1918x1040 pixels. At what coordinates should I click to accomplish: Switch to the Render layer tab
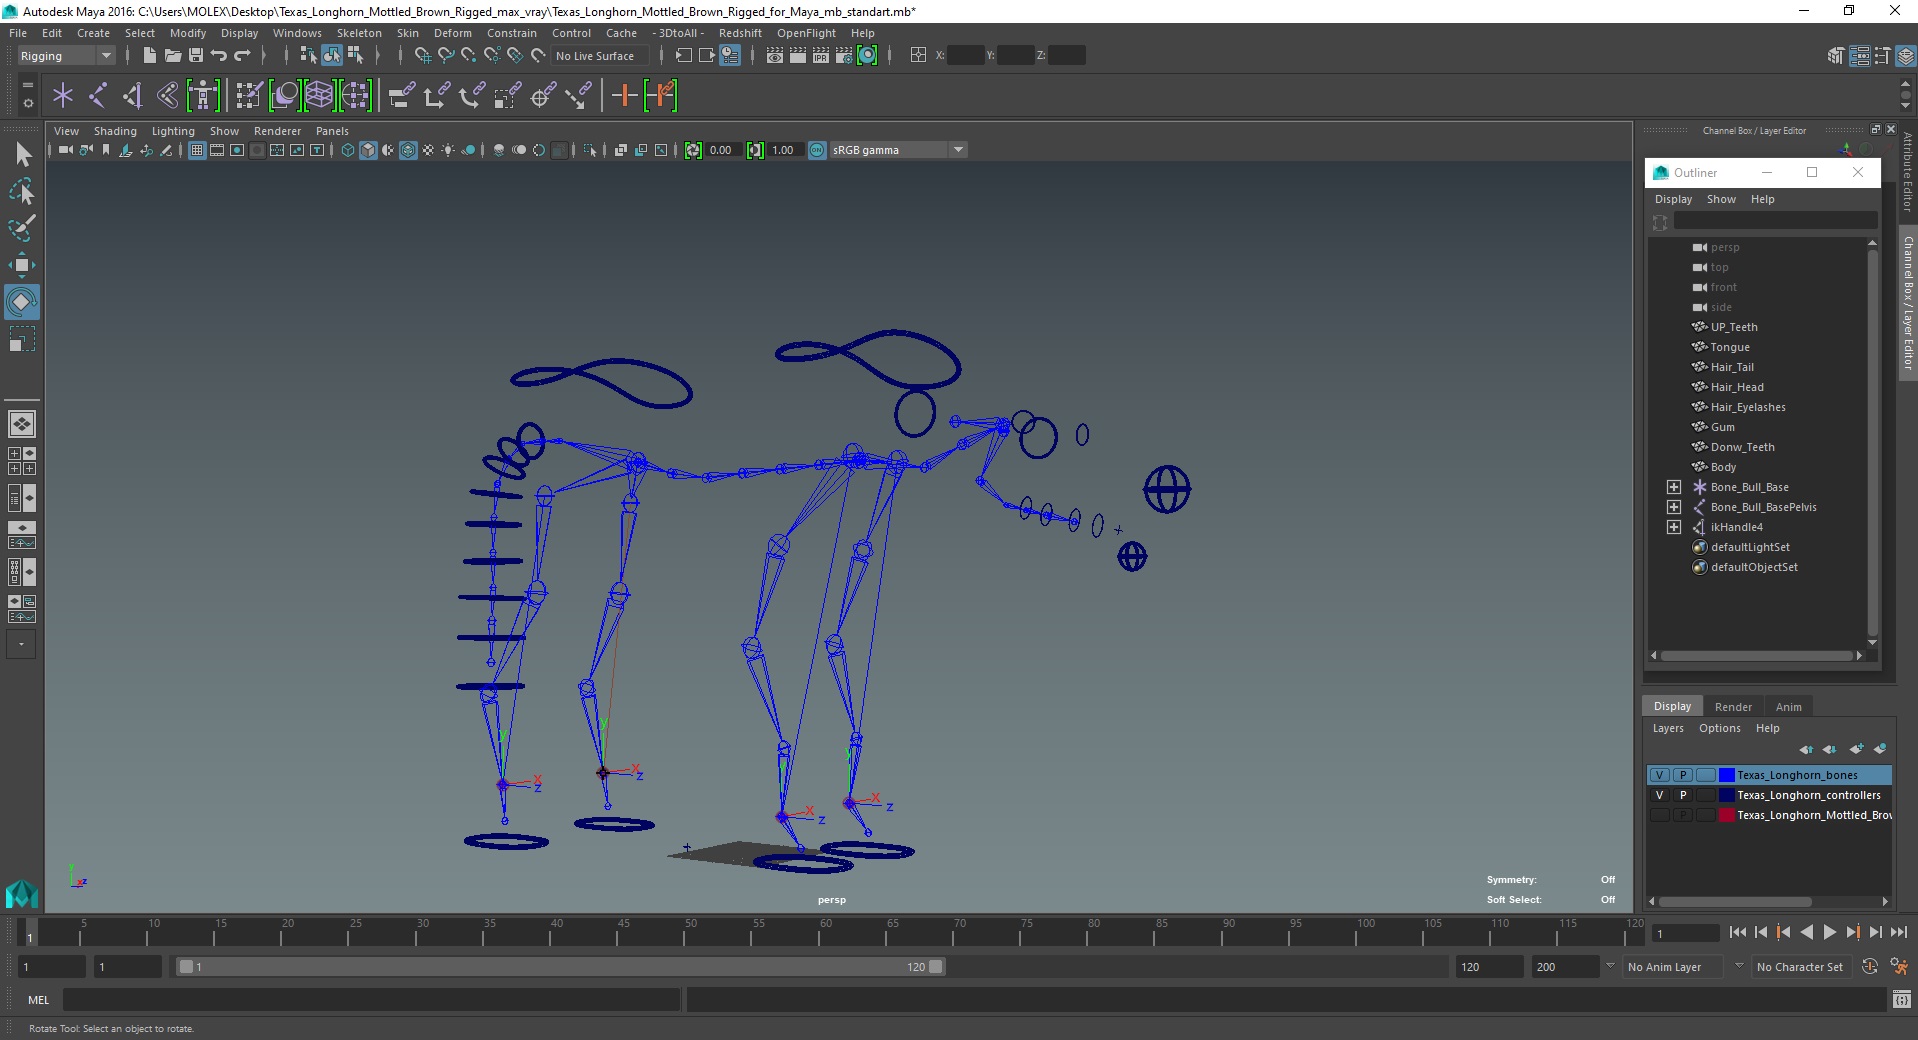point(1733,707)
